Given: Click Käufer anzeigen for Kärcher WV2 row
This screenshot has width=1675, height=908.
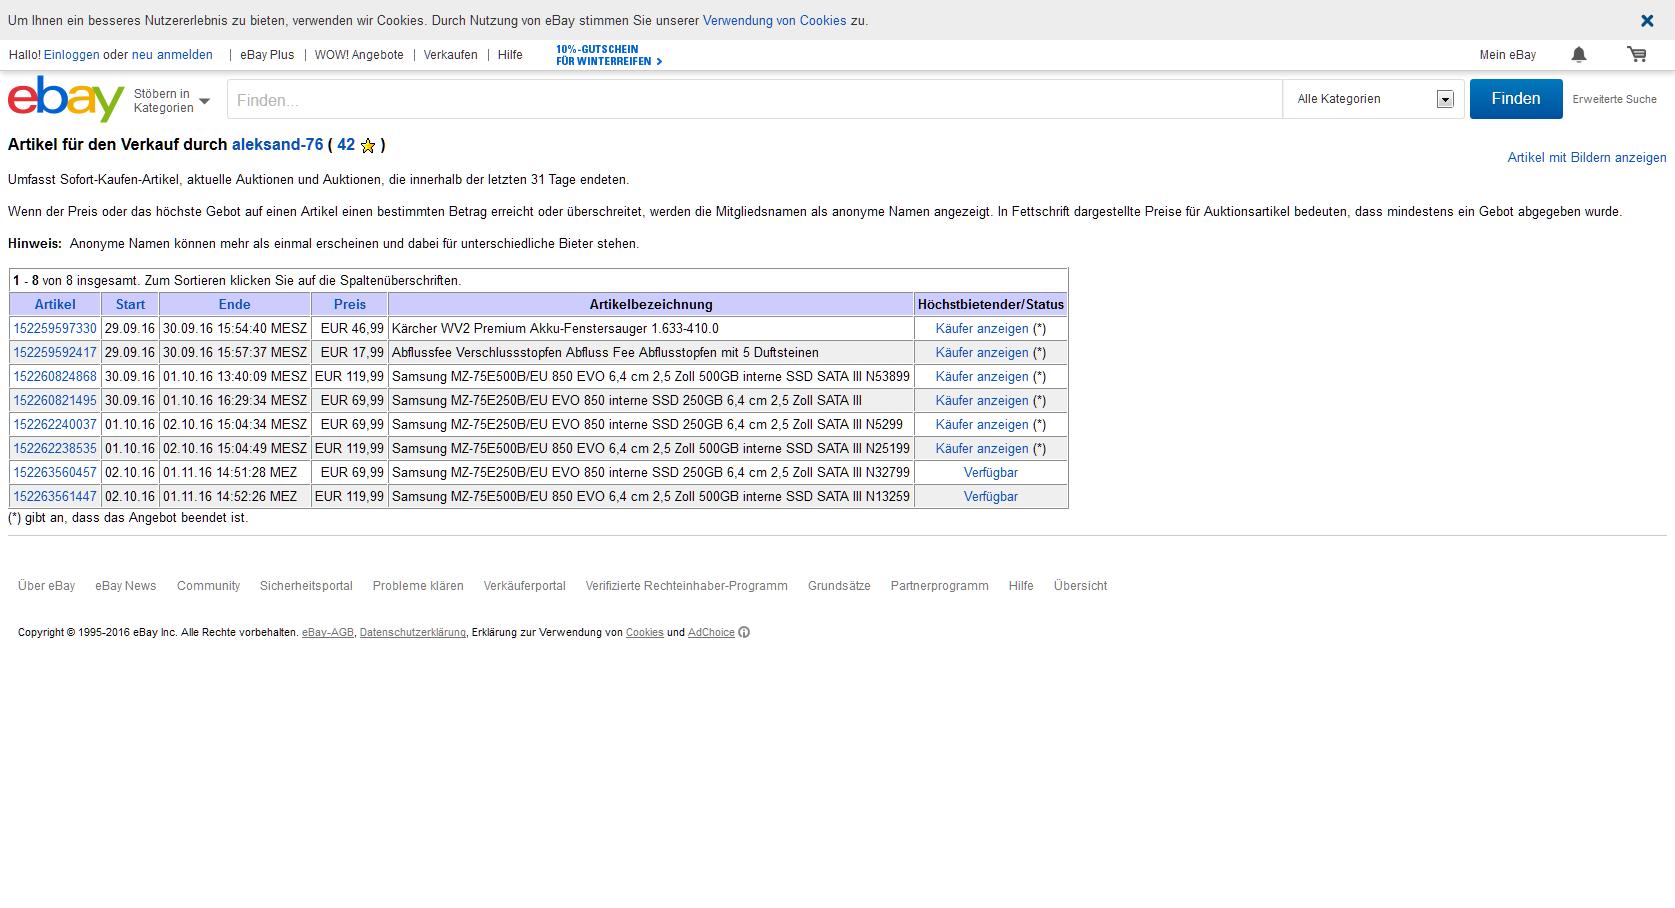Looking at the screenshot, I should coord(982,328).
